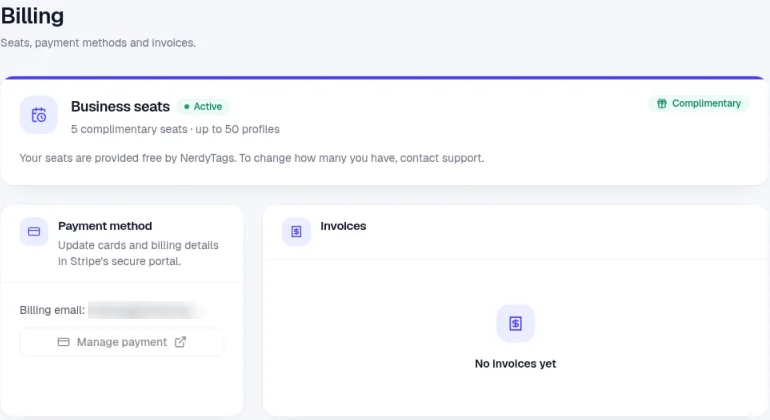Click the blurred billing email value
Screen dimensions: 770x420
pyautogui.click(x=146, y=310)
